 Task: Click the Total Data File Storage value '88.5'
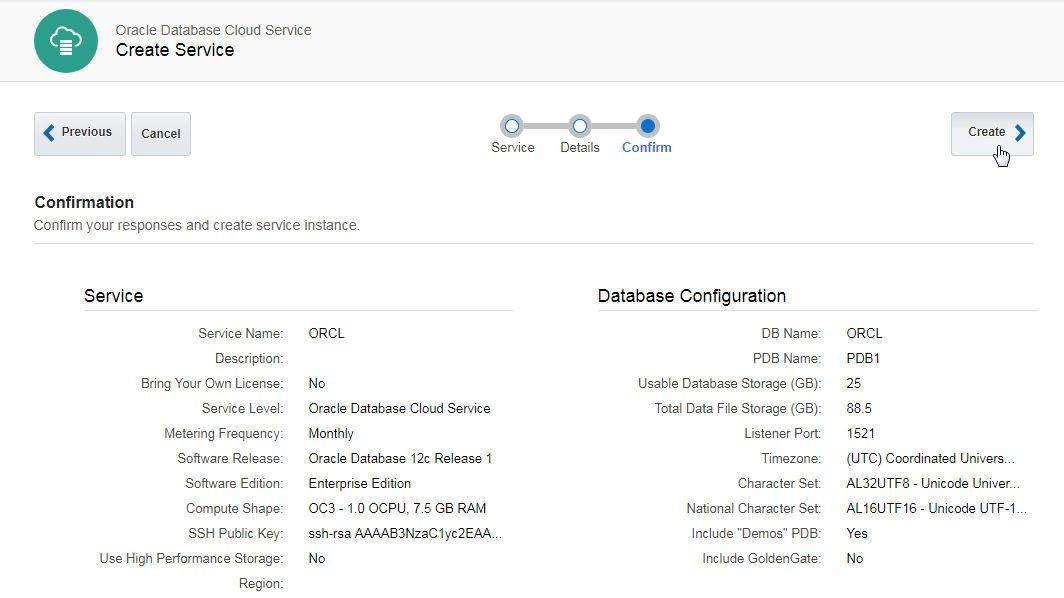click(859, 409)
